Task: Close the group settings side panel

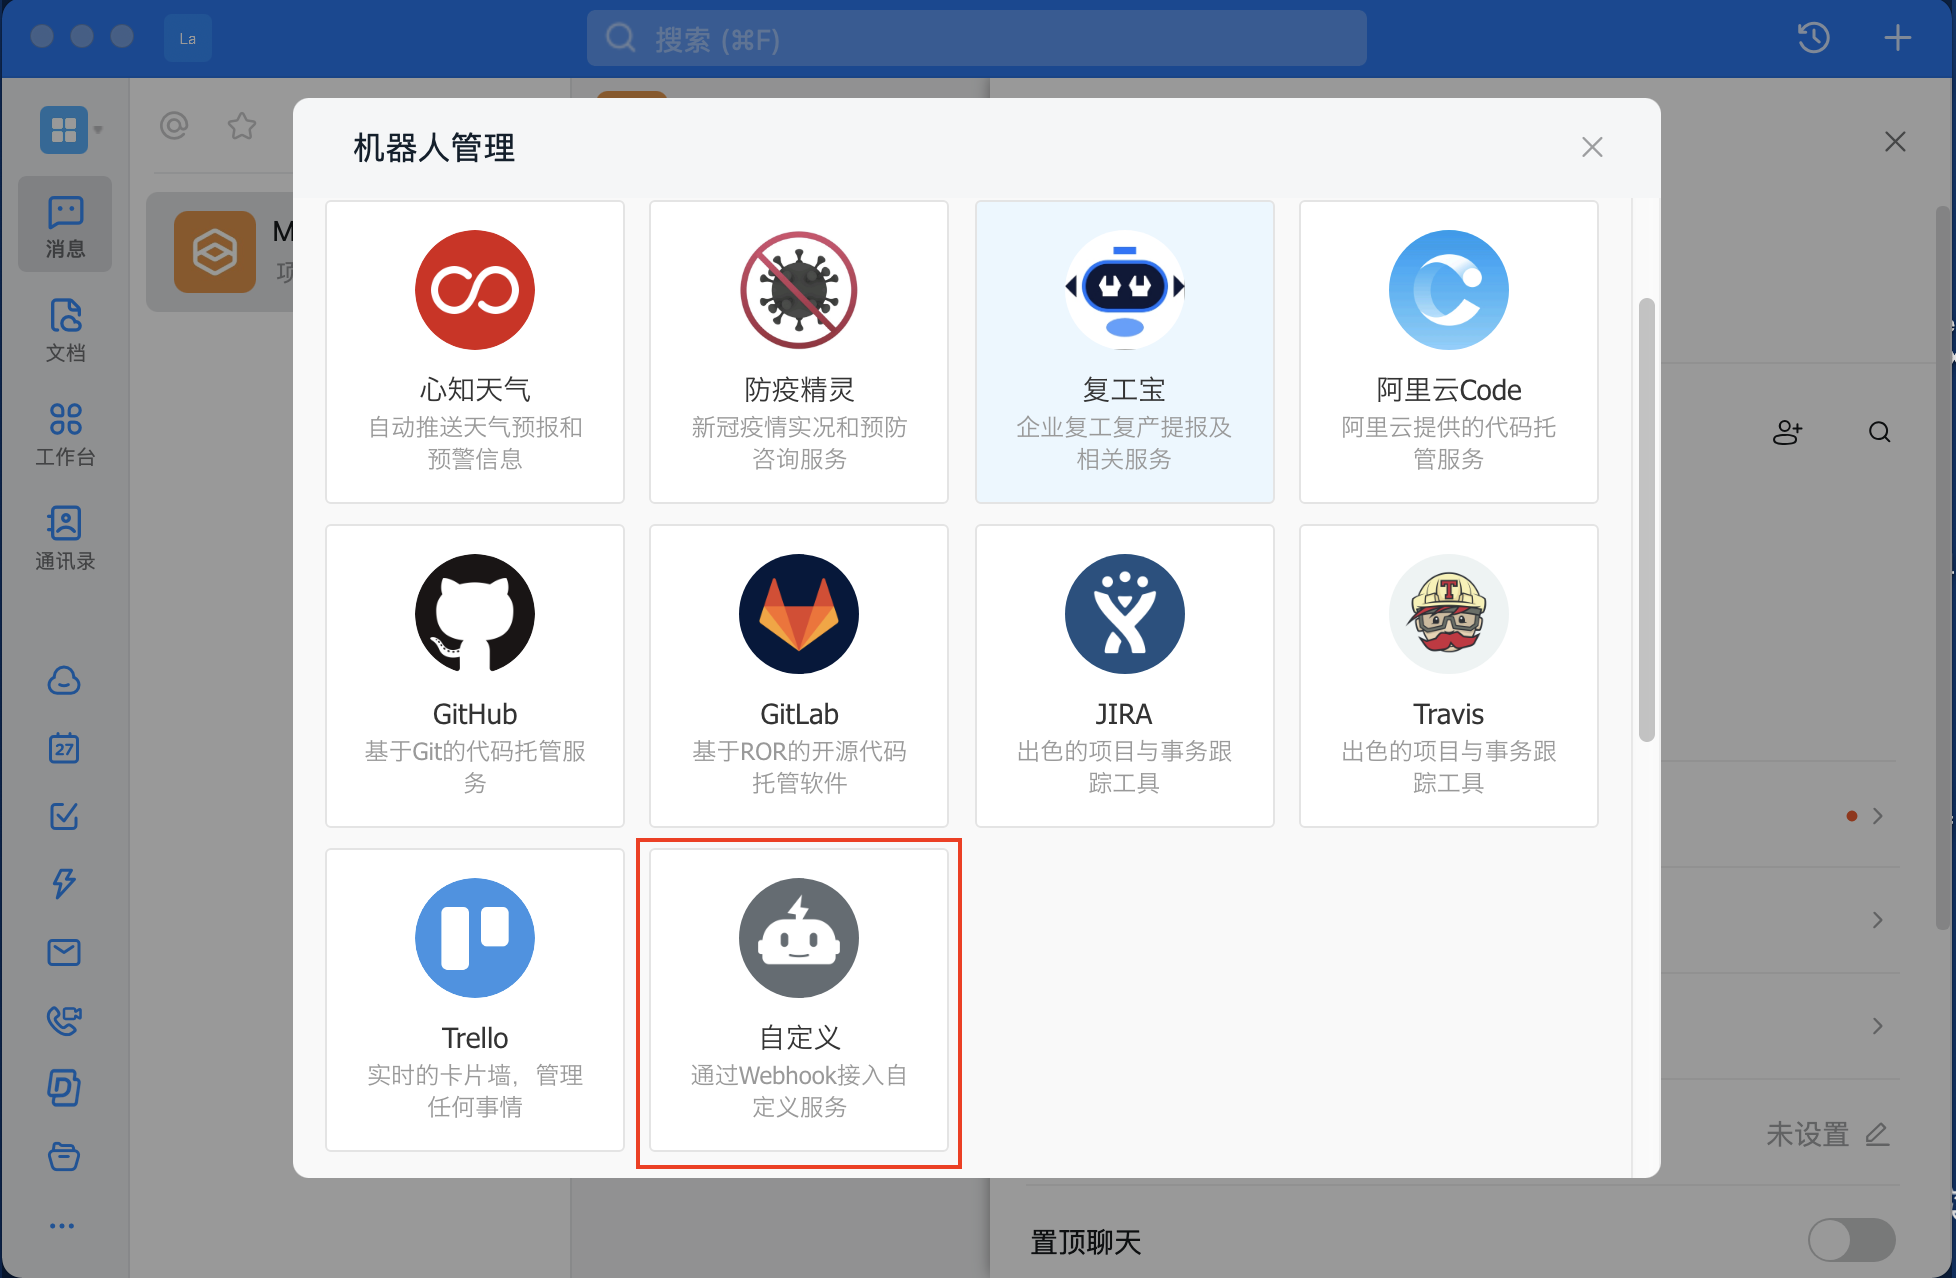Action: (x=1895, y=142)
